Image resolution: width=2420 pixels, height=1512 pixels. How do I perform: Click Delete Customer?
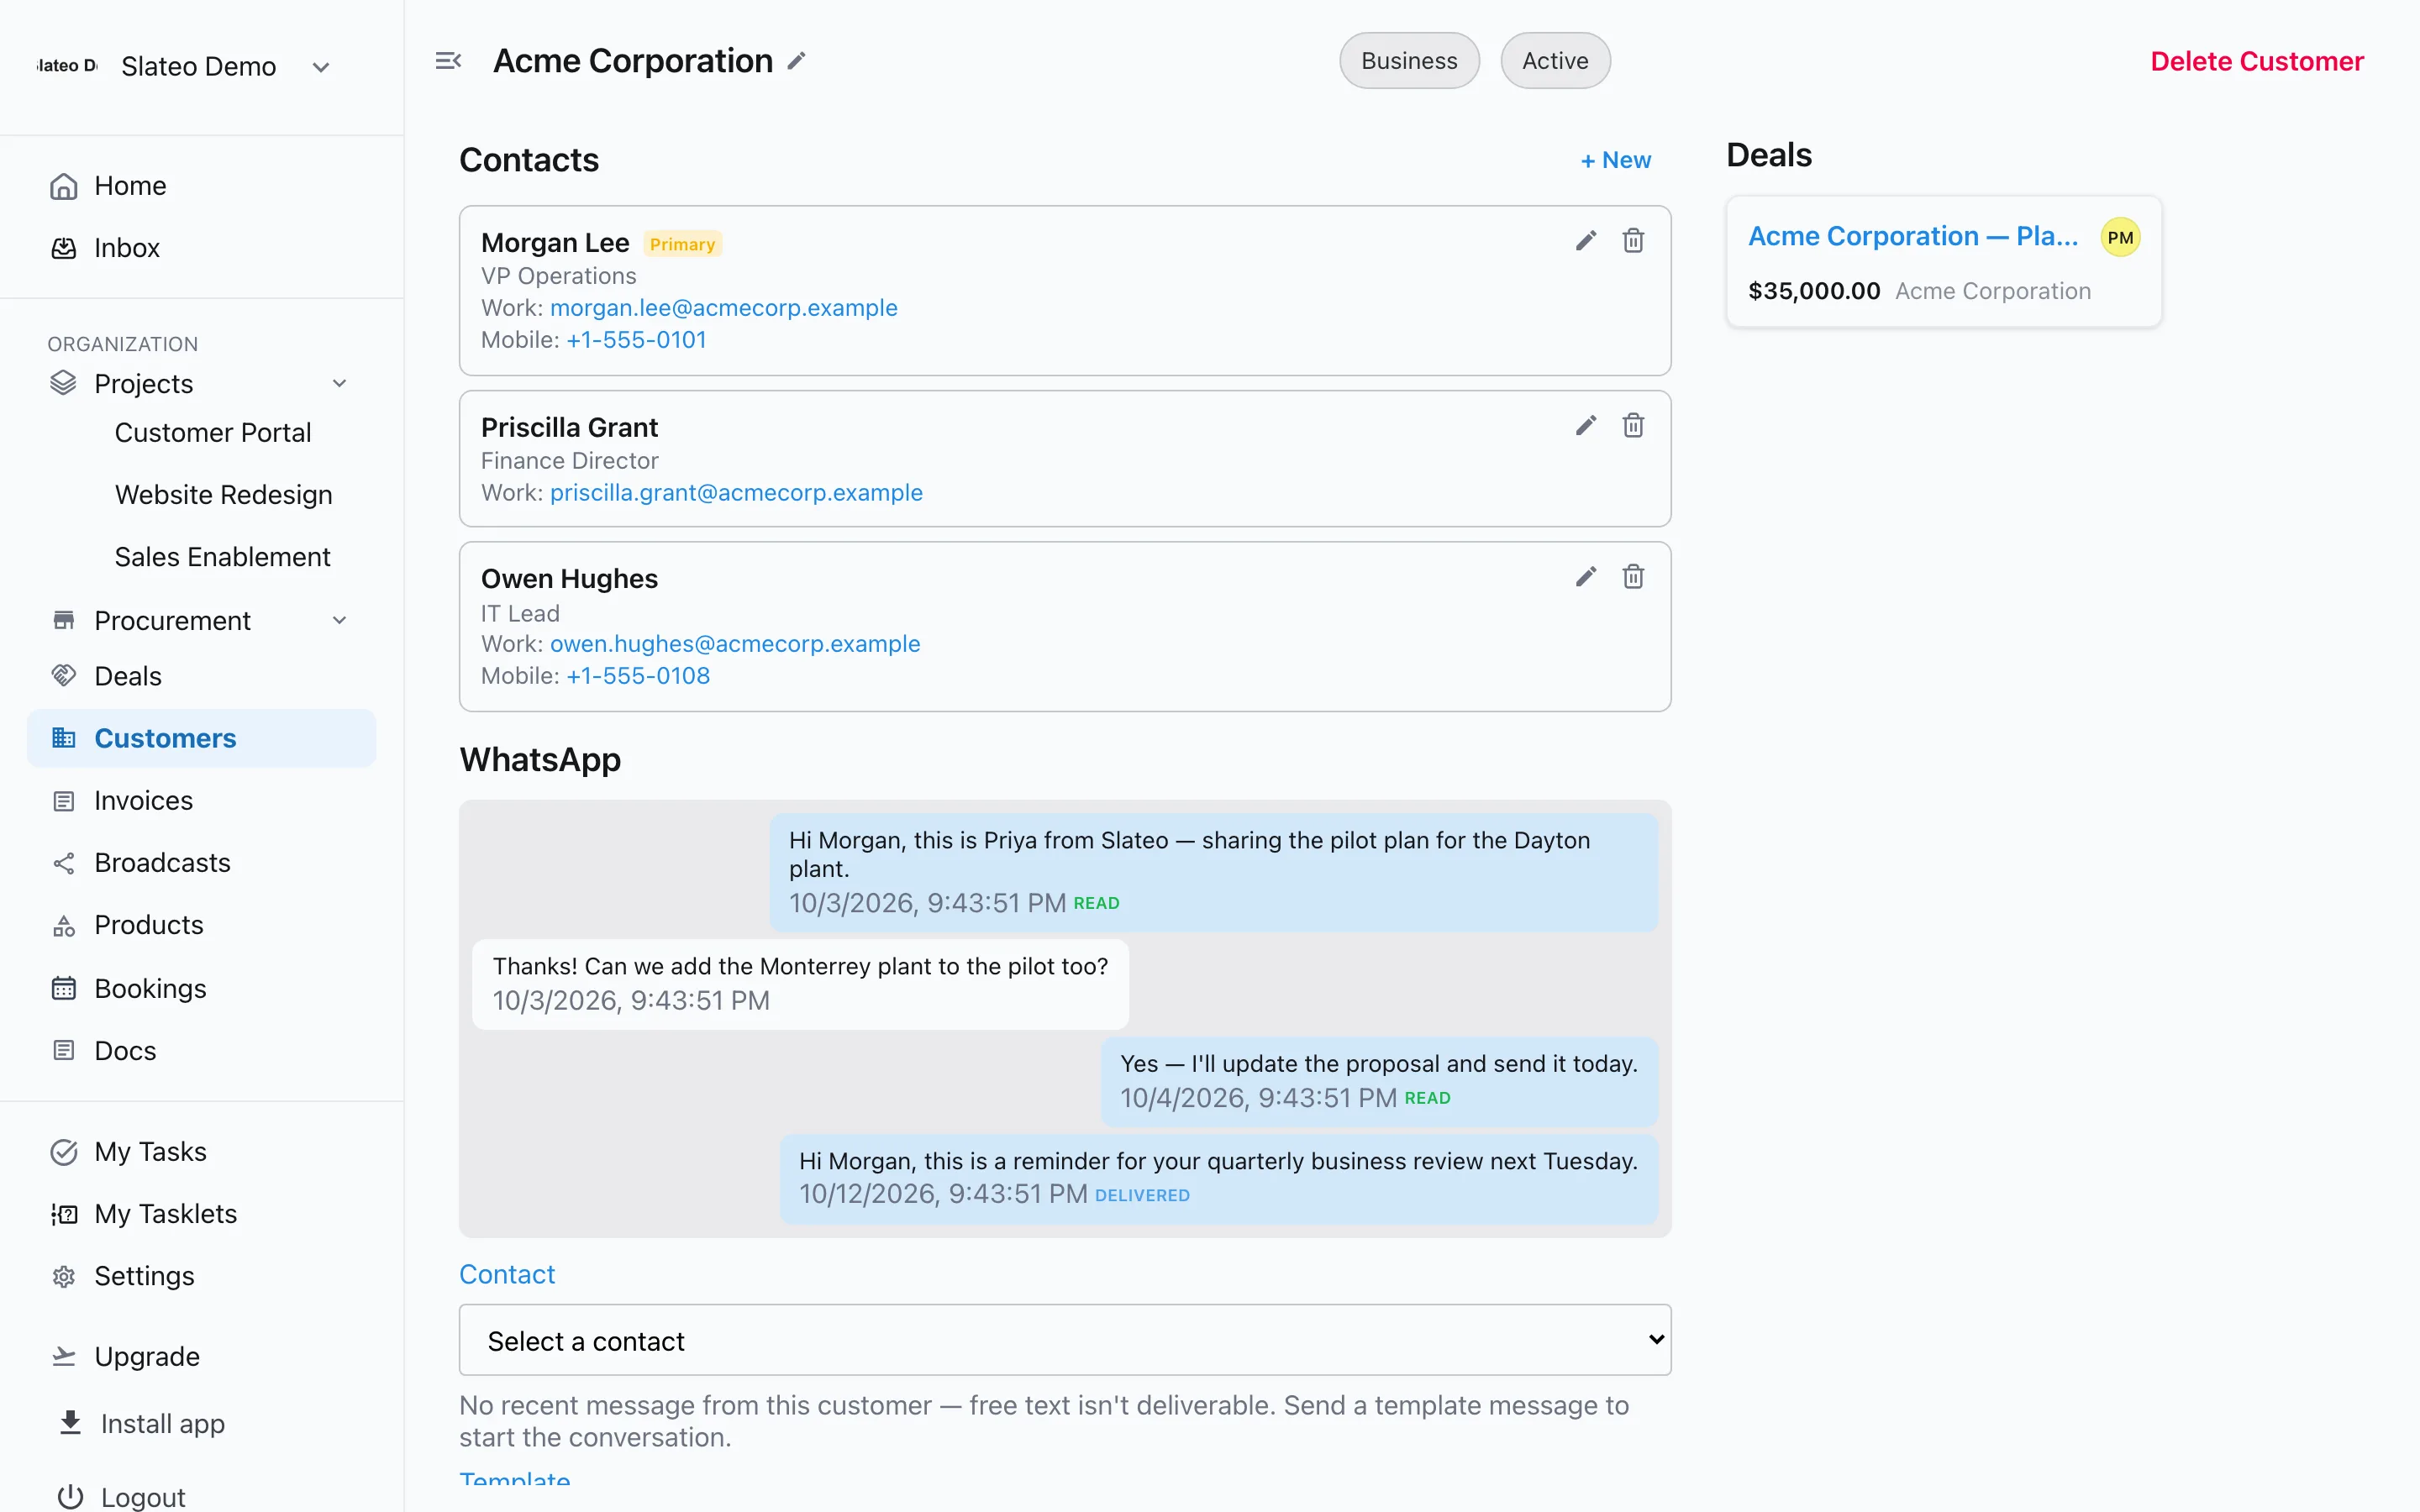tap(2257, 61)
